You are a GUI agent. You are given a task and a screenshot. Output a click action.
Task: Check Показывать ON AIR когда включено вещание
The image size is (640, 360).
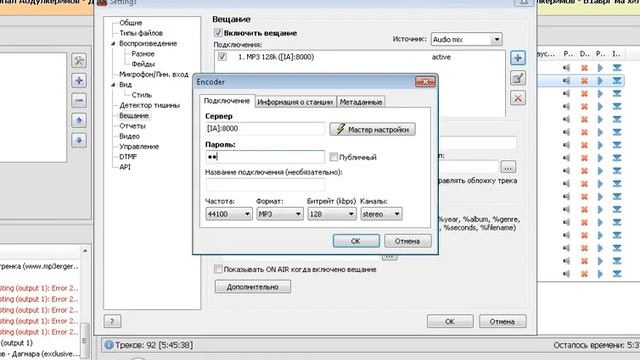pyautogui.click(x=218, y=269)
